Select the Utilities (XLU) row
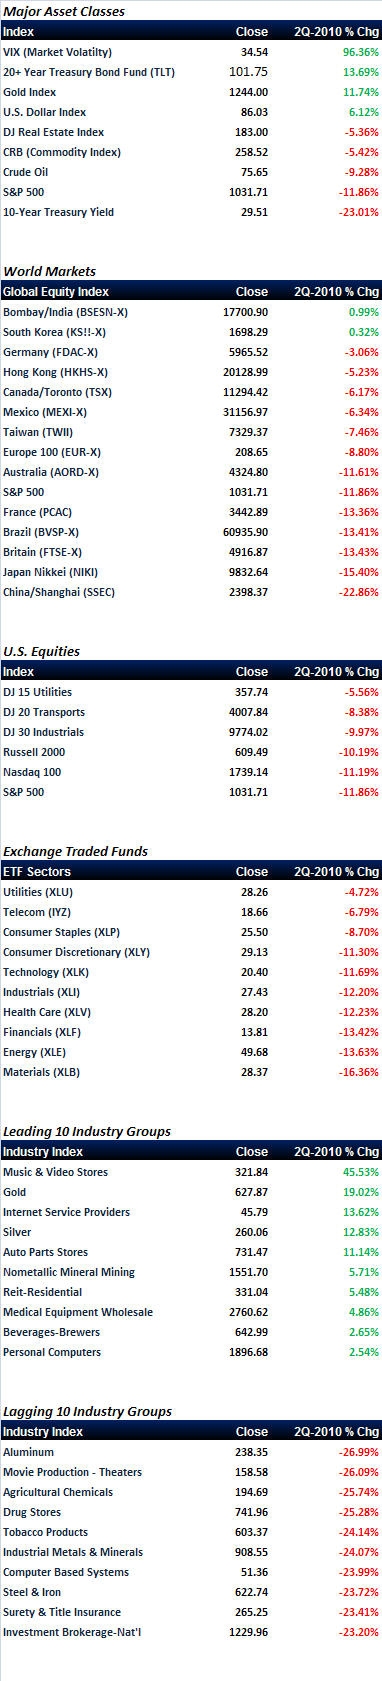 tap(191, 892)
